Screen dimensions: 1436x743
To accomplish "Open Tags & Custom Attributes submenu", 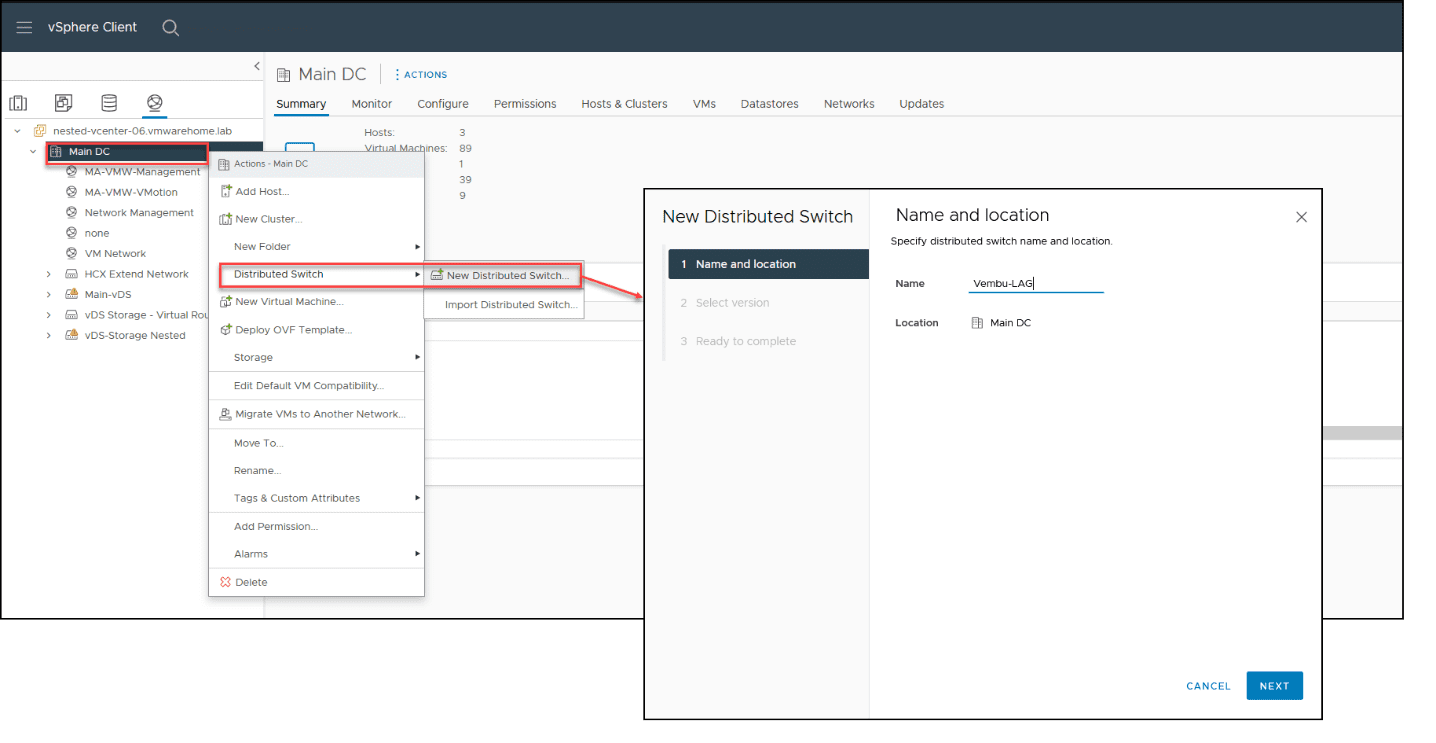I will pyautogui.click(x=316, y=498).
